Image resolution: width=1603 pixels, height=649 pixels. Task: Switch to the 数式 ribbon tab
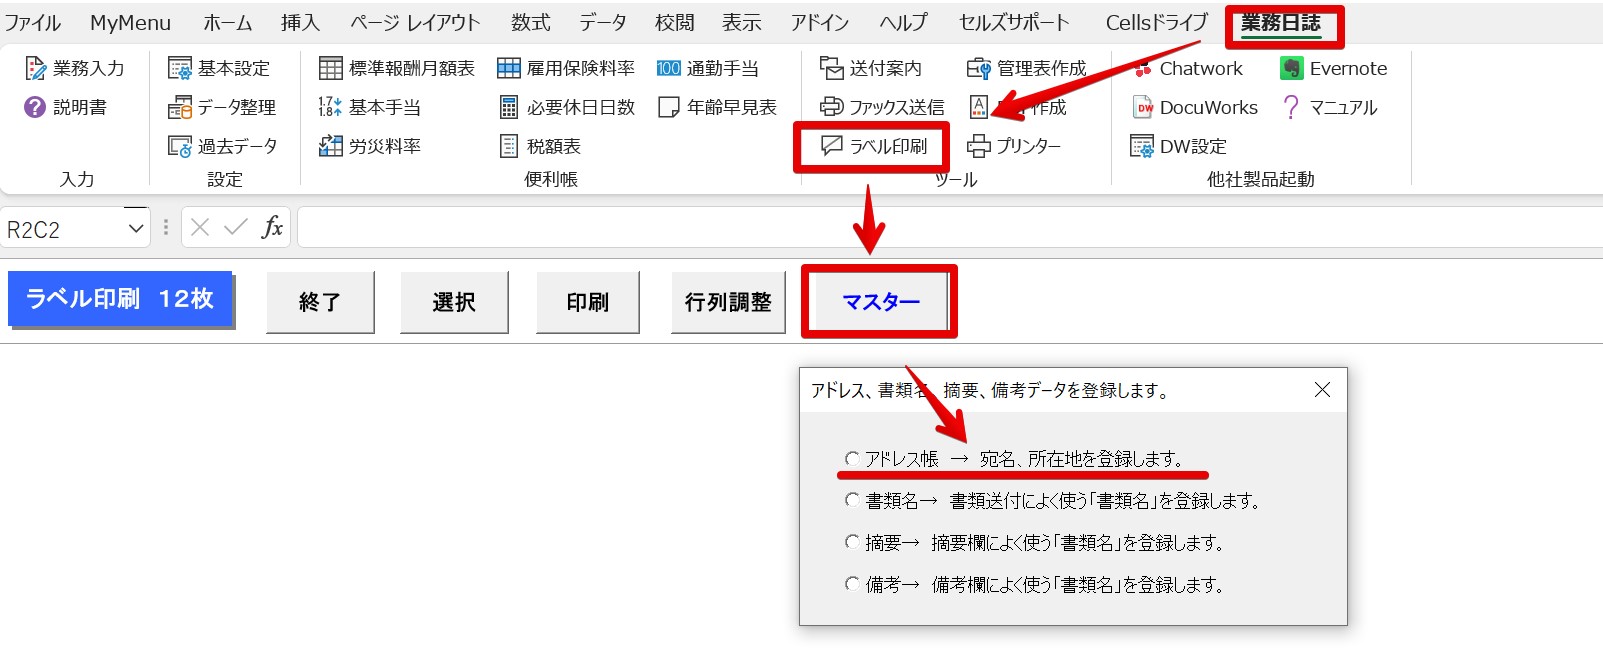[x=531, y=22]
